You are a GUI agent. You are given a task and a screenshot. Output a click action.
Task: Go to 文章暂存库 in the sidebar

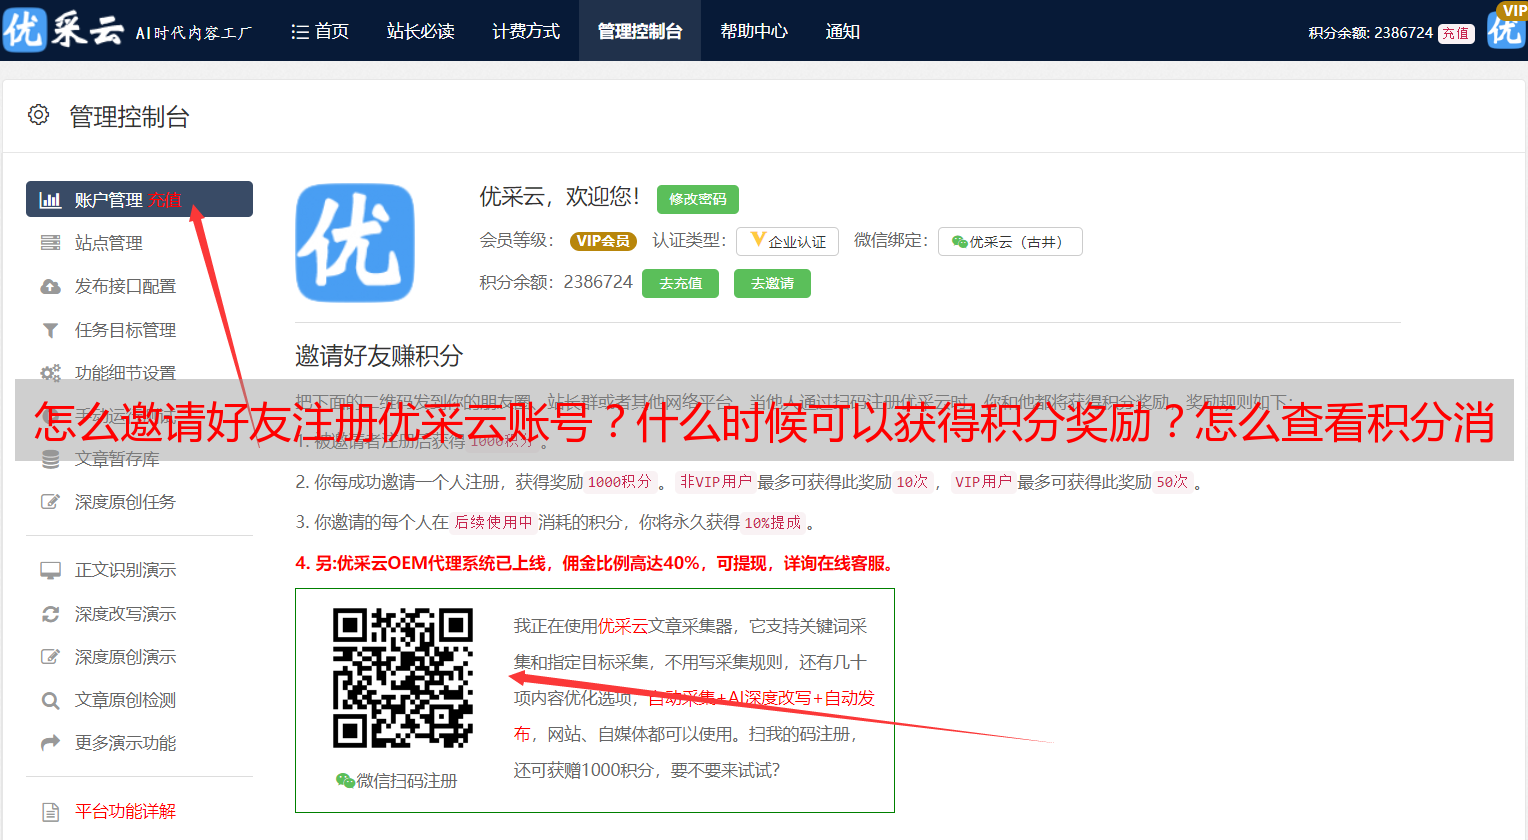tap(117, 459)
